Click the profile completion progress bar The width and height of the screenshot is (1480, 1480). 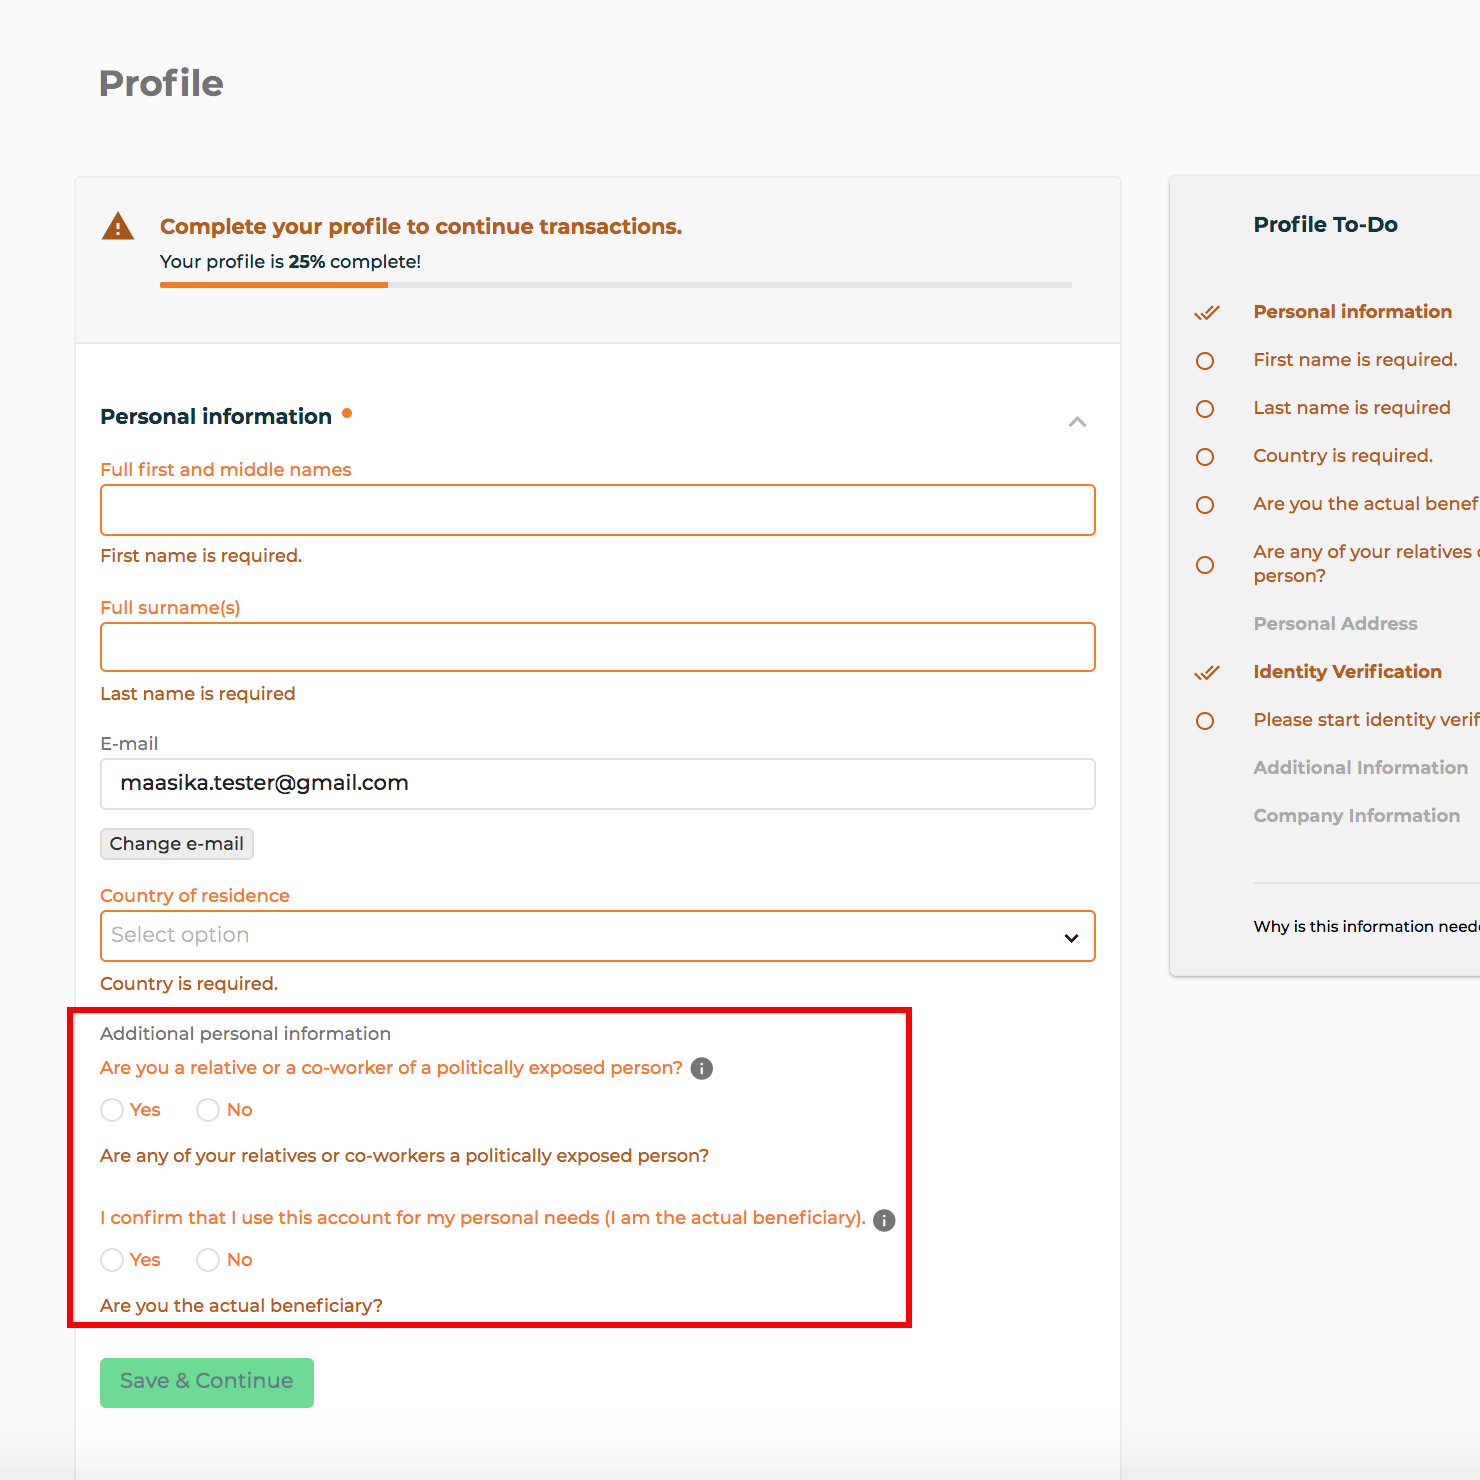point(616,285)
